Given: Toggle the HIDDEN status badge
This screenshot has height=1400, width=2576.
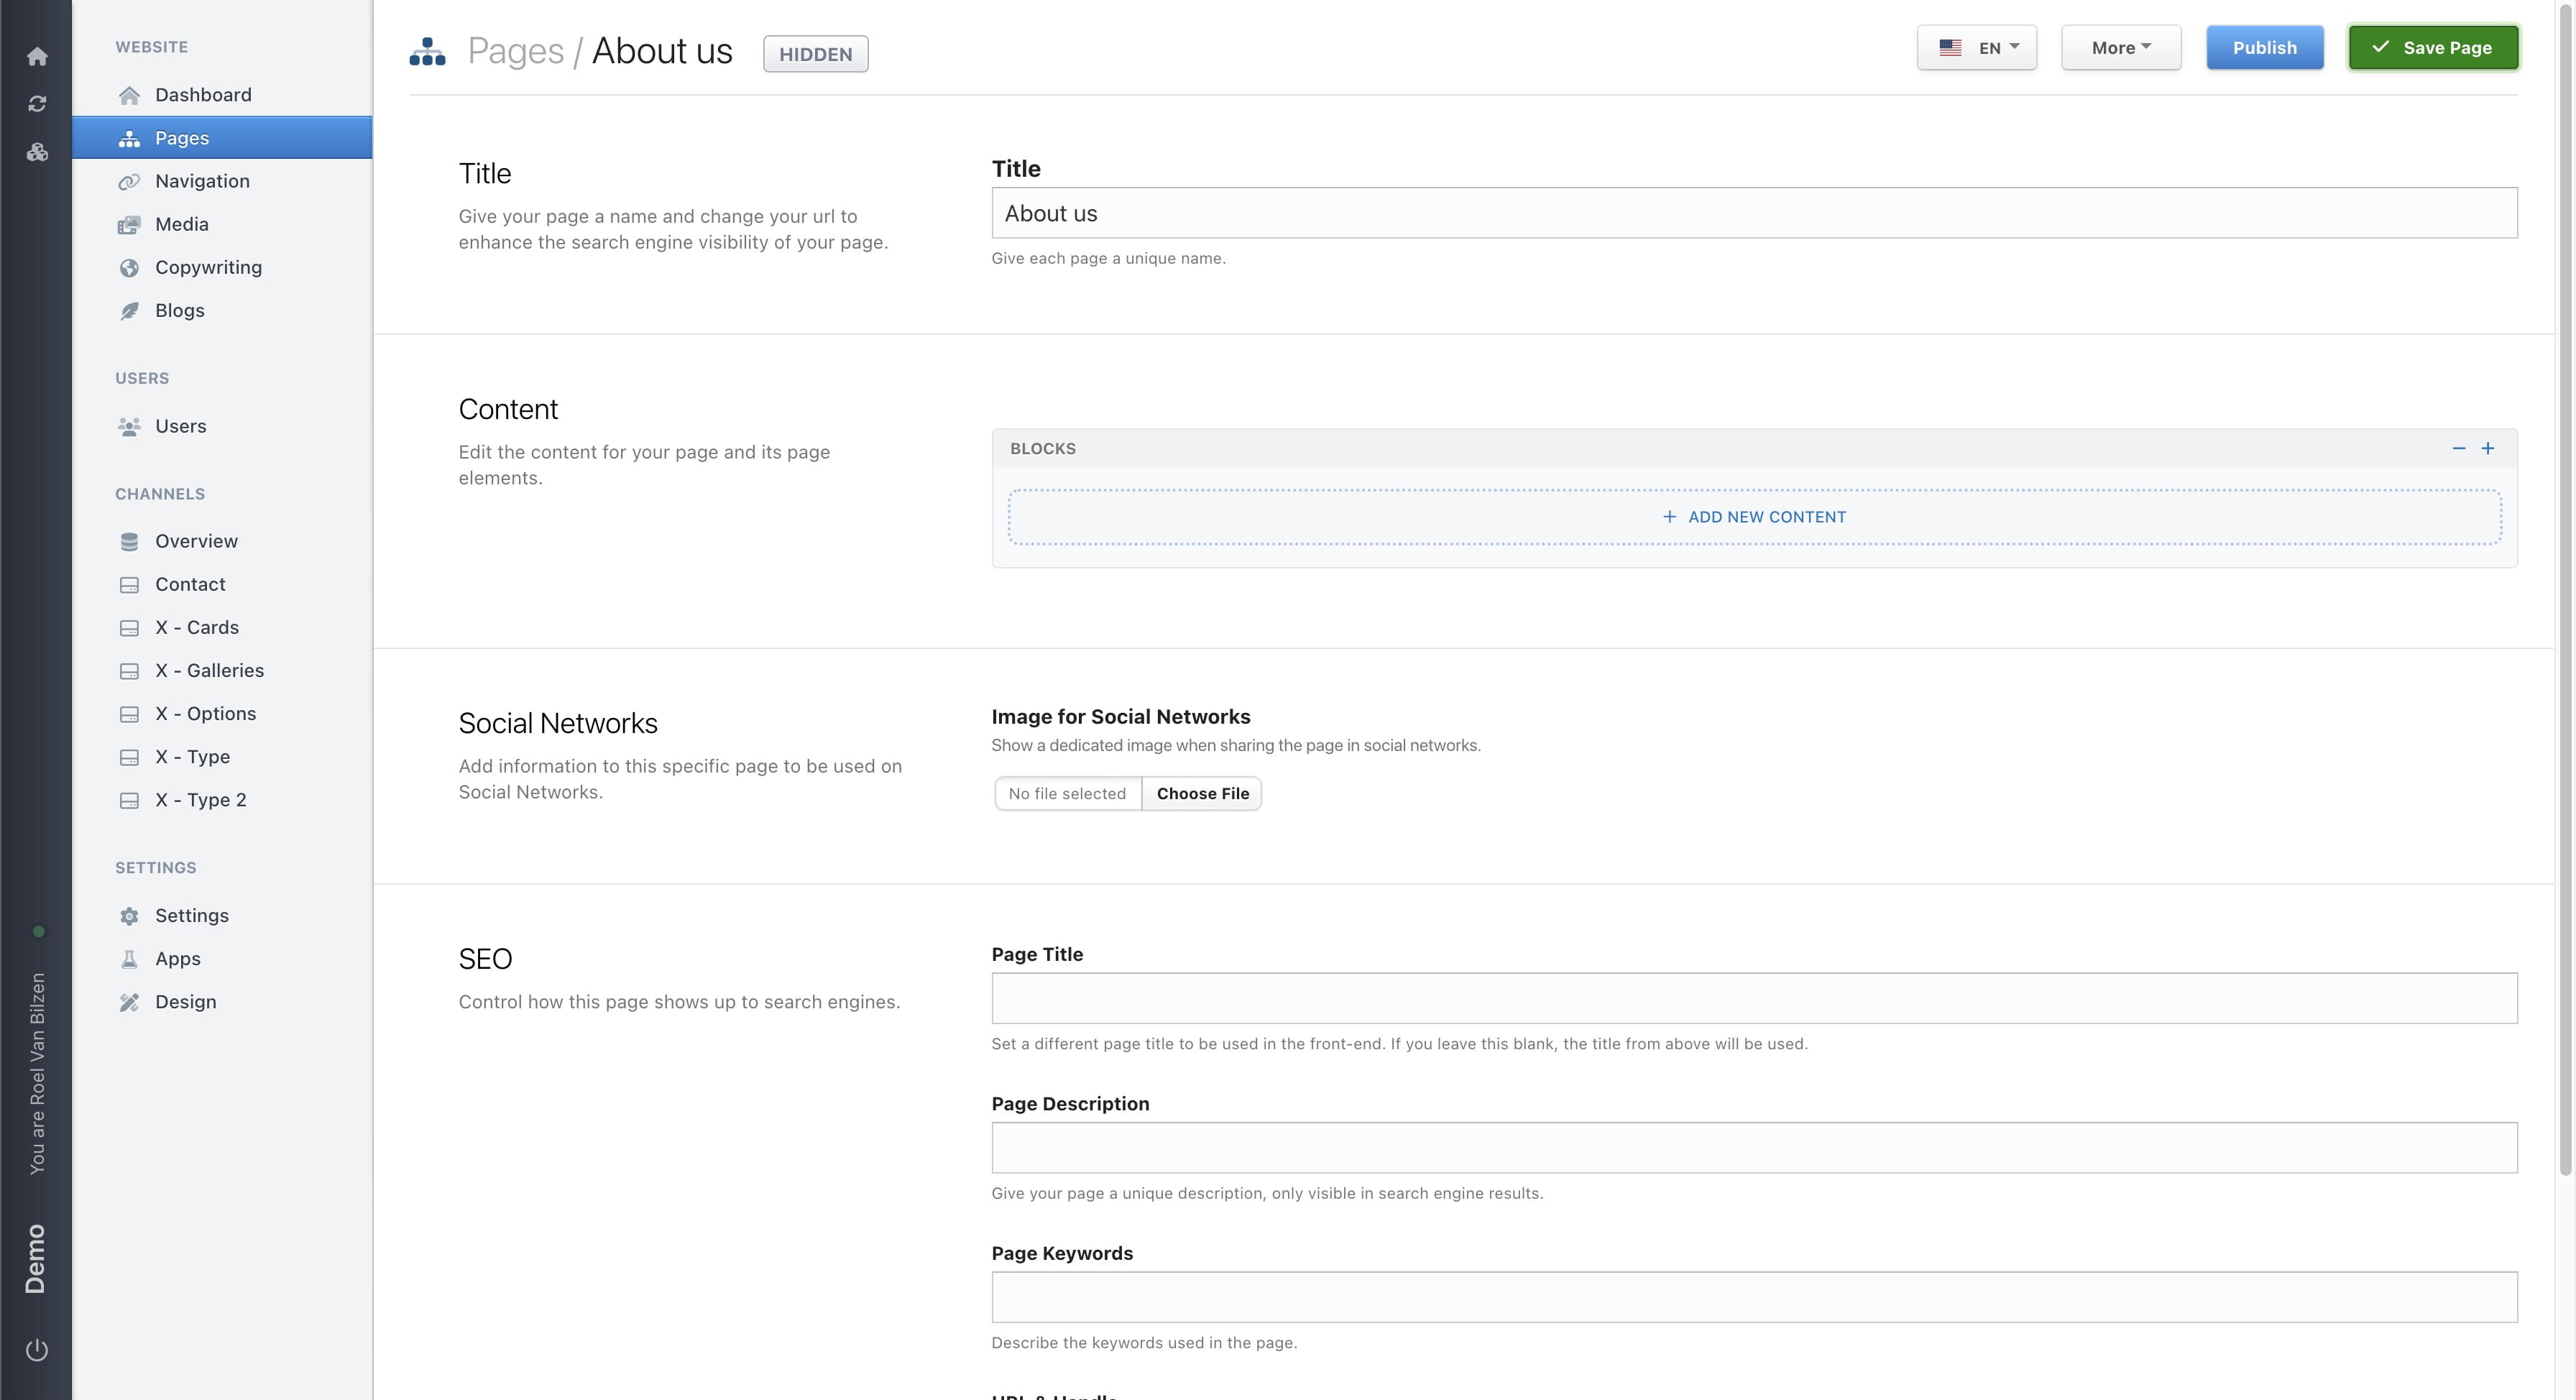Looking at the screenshot, I should pyautogui.click(x=815, y=53).
